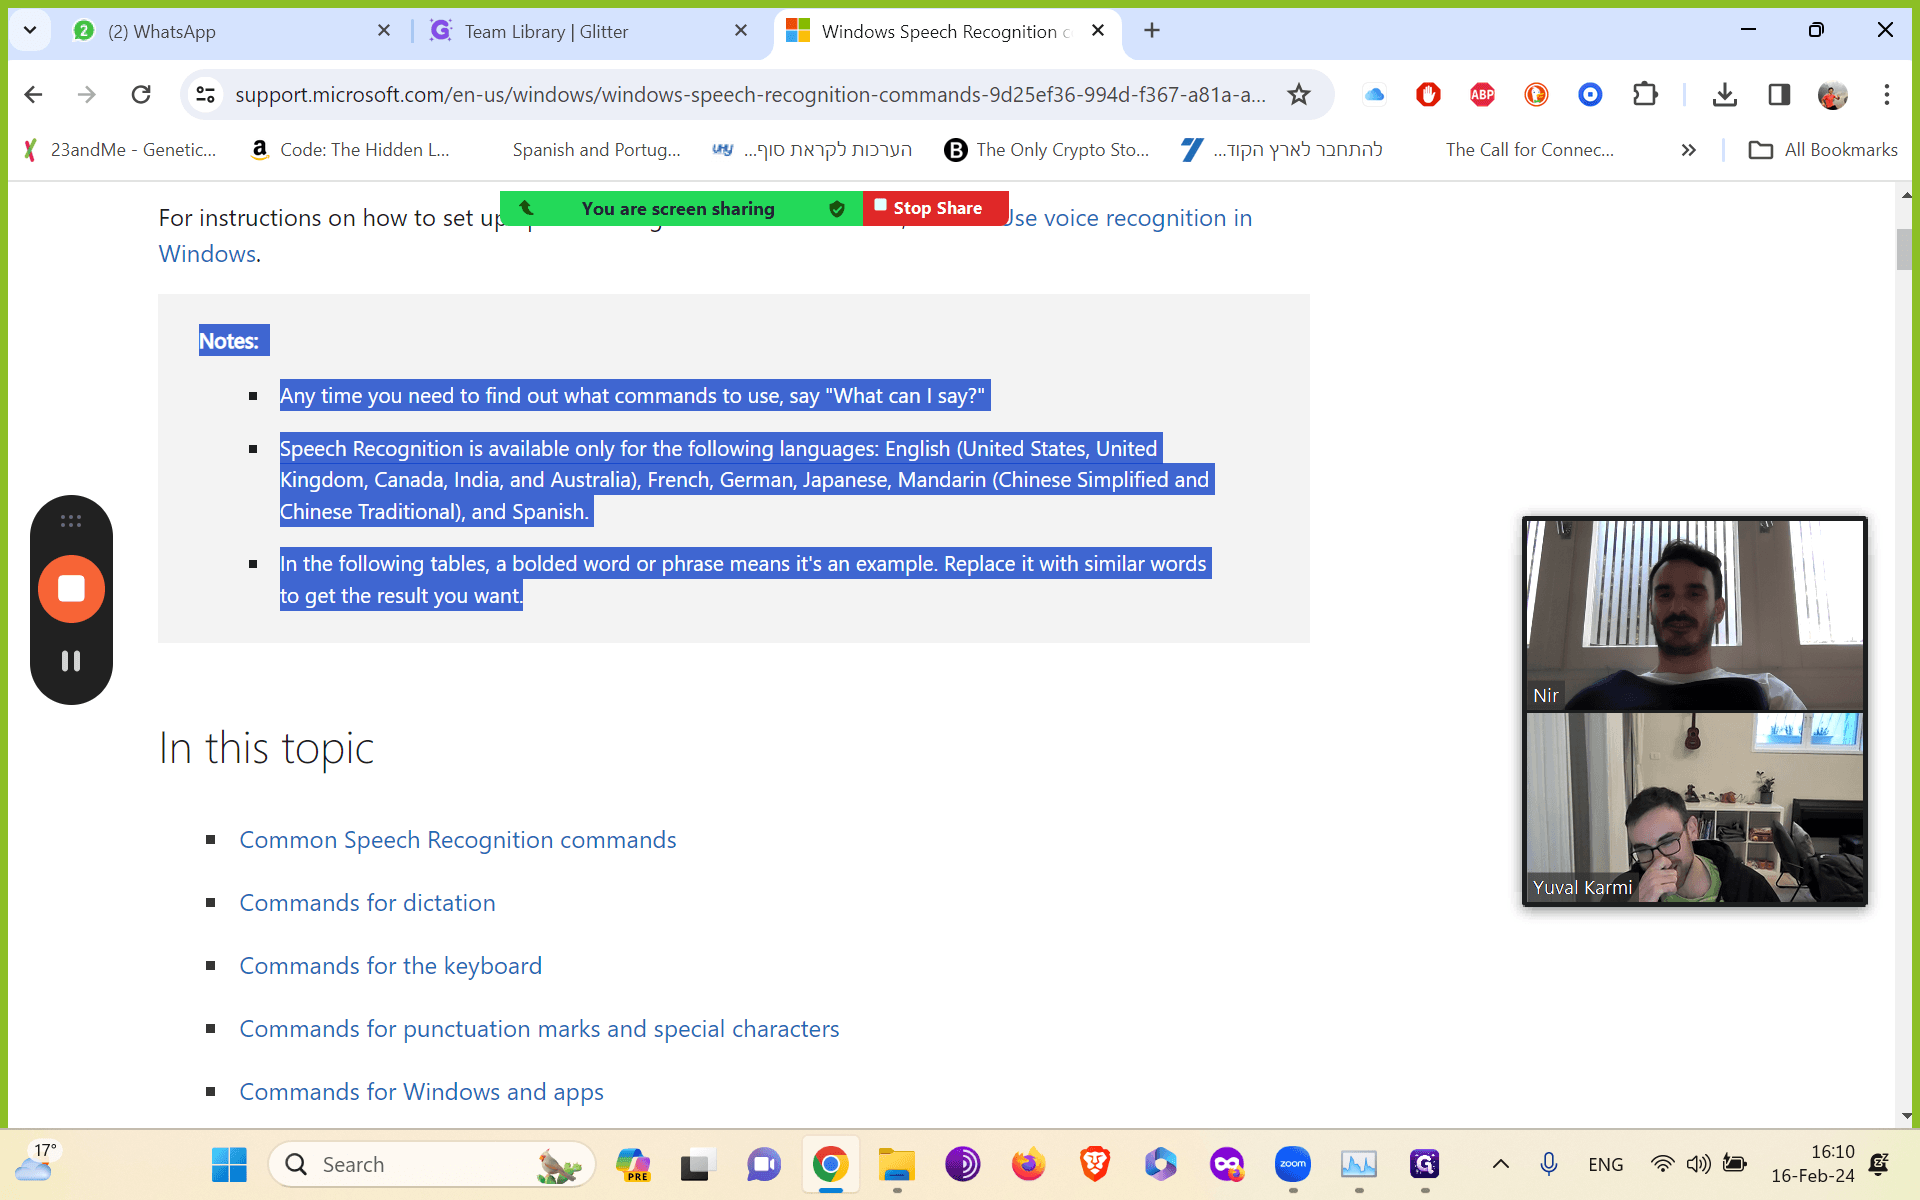Click Nir's video thumbnail
This screenshot has height=1200, width=1920.
tap(1694, 615)
